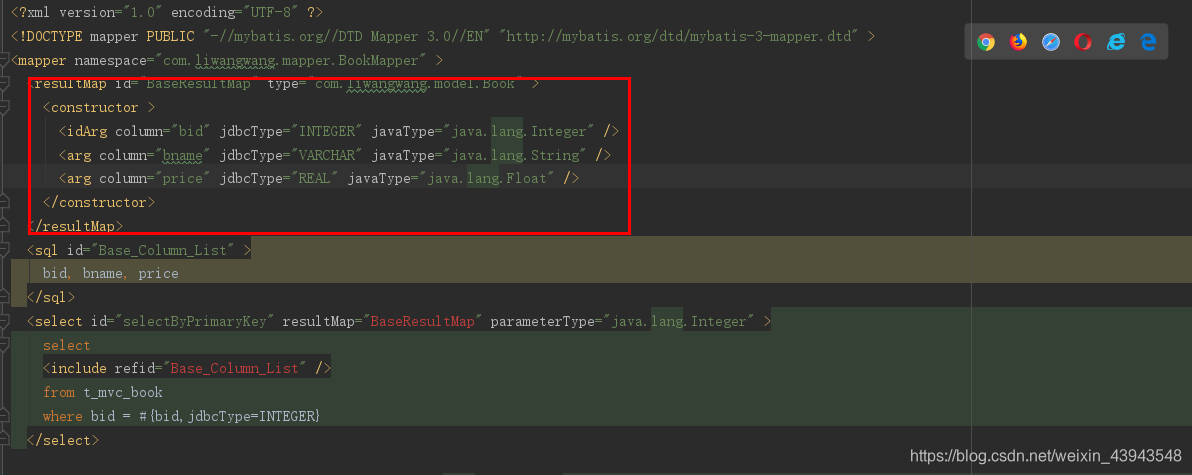Click com.liwangwang.model.Book type value
Image resolution: width=1192 pixels, height=475 pixels.
click(x=414, y=84)
